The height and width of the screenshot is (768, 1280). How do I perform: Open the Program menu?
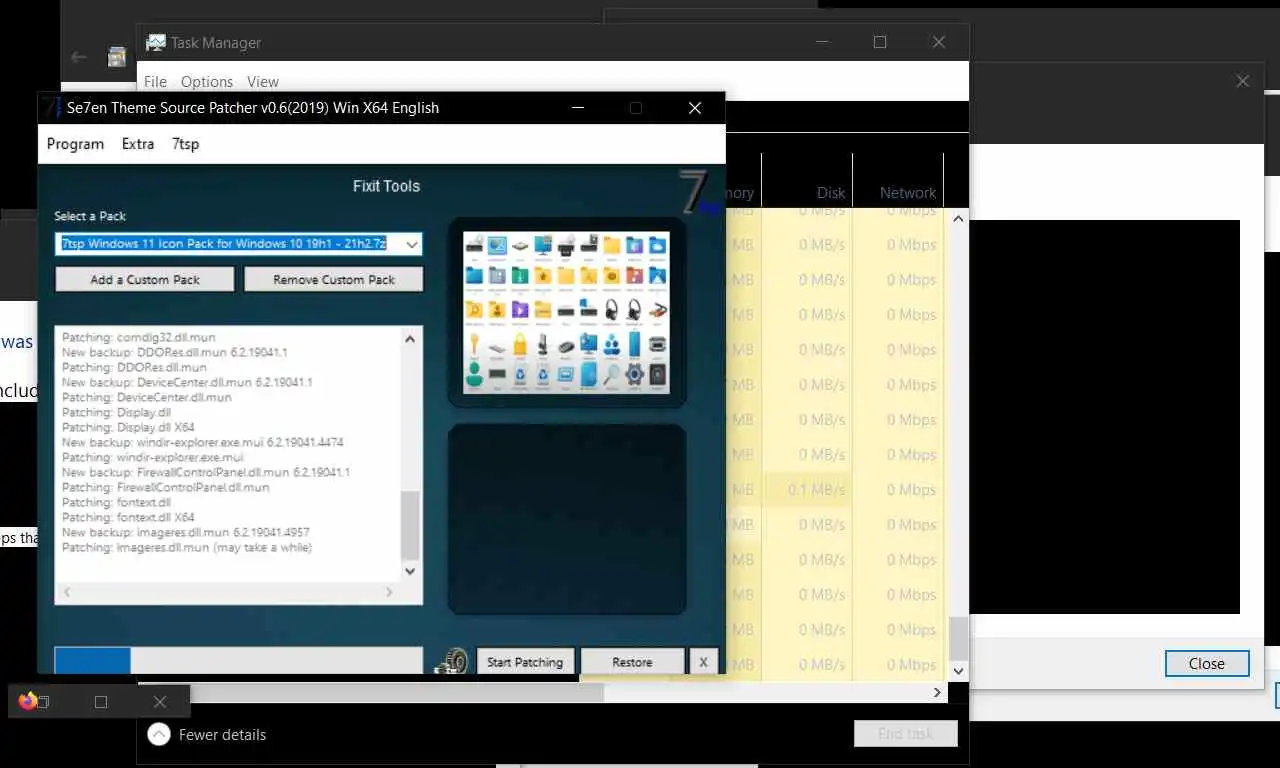(x=75, y=144)
